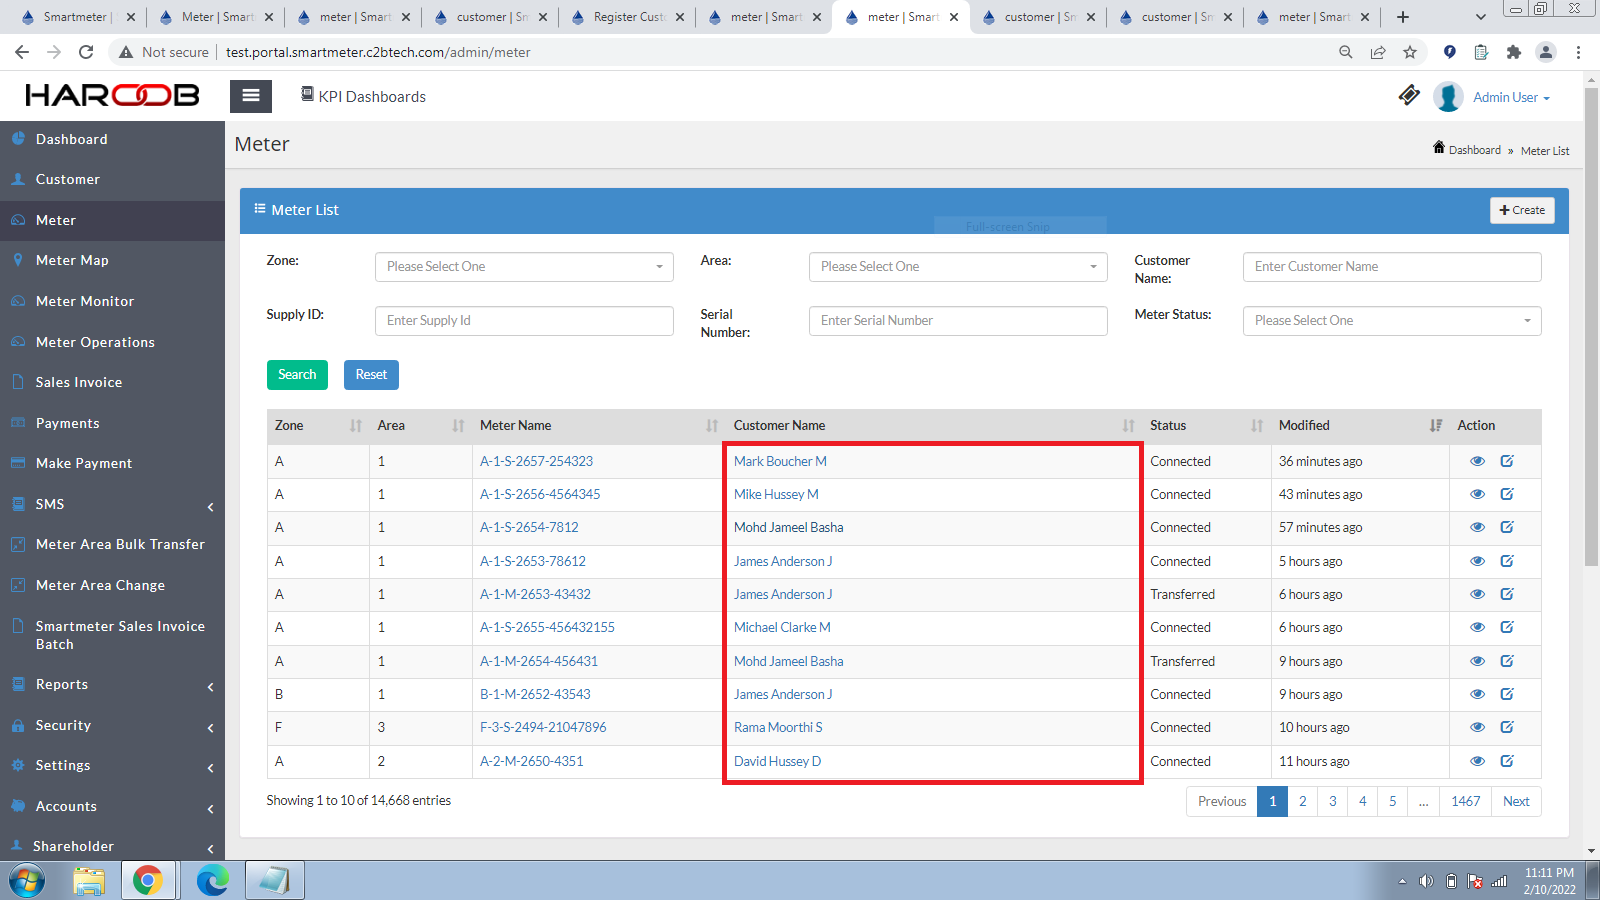
Task: Edit meter B-1-M-2652-43543
Action: tap(1507, 694)
